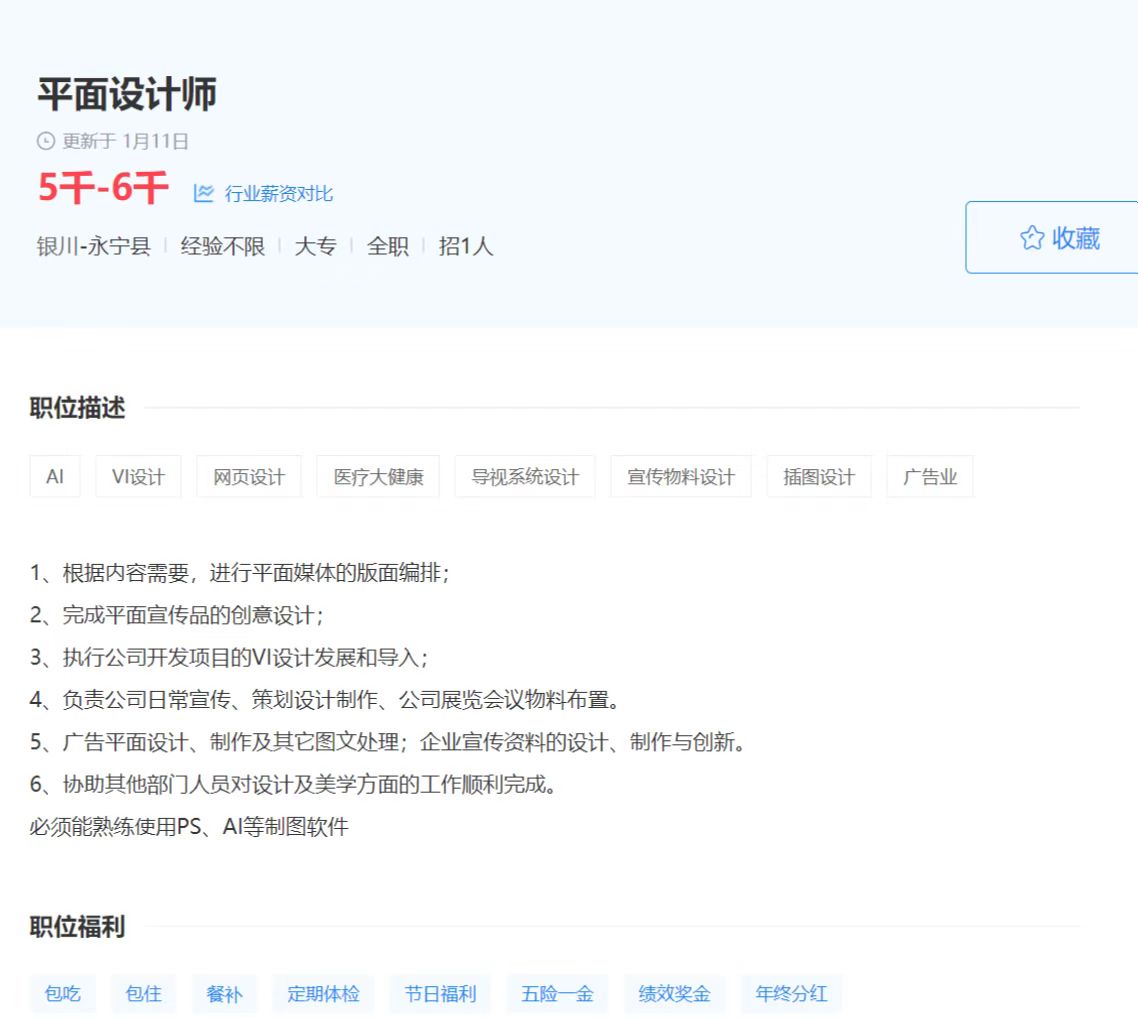The image size is (1138, 1018).
Task: Click the 插图设计 tag
Action: [819, 477]
